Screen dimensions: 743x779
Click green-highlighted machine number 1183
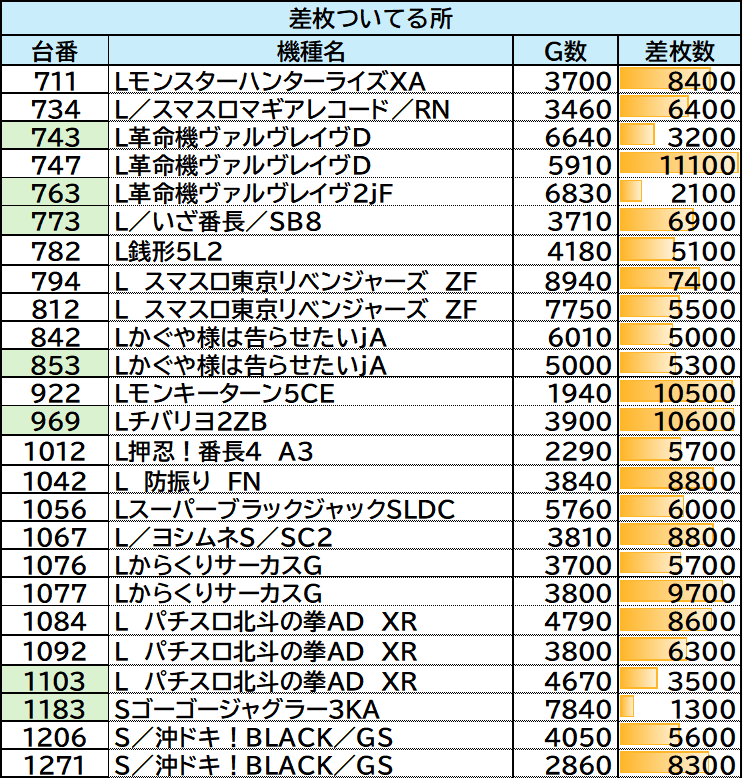point(55,707)
